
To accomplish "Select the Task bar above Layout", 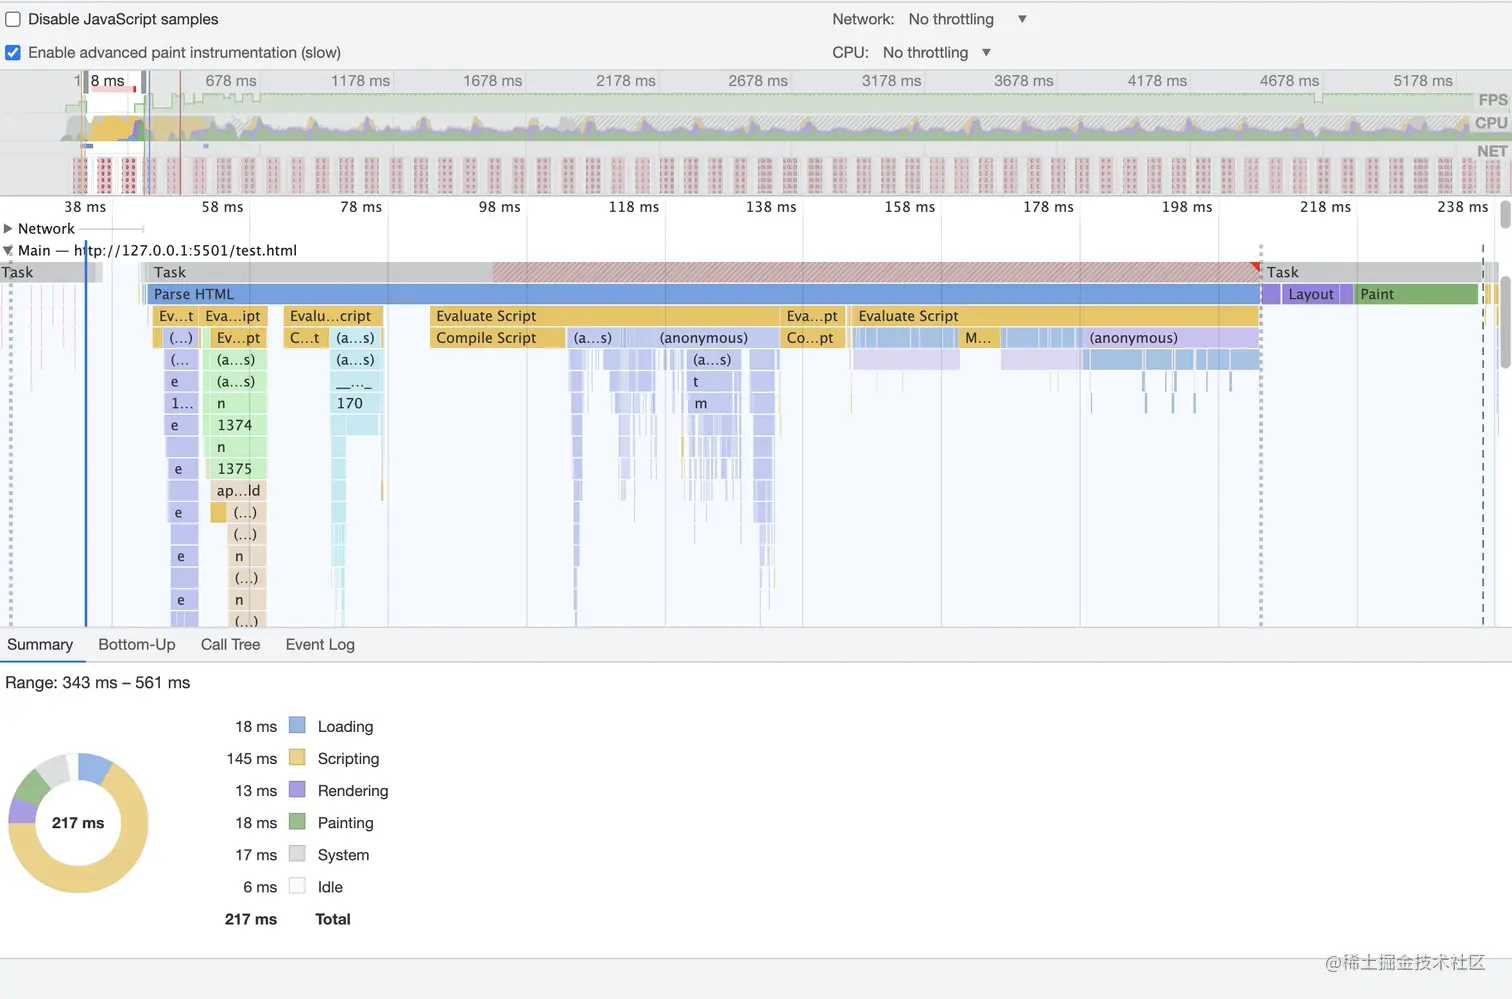I will tap(1372, 272).
